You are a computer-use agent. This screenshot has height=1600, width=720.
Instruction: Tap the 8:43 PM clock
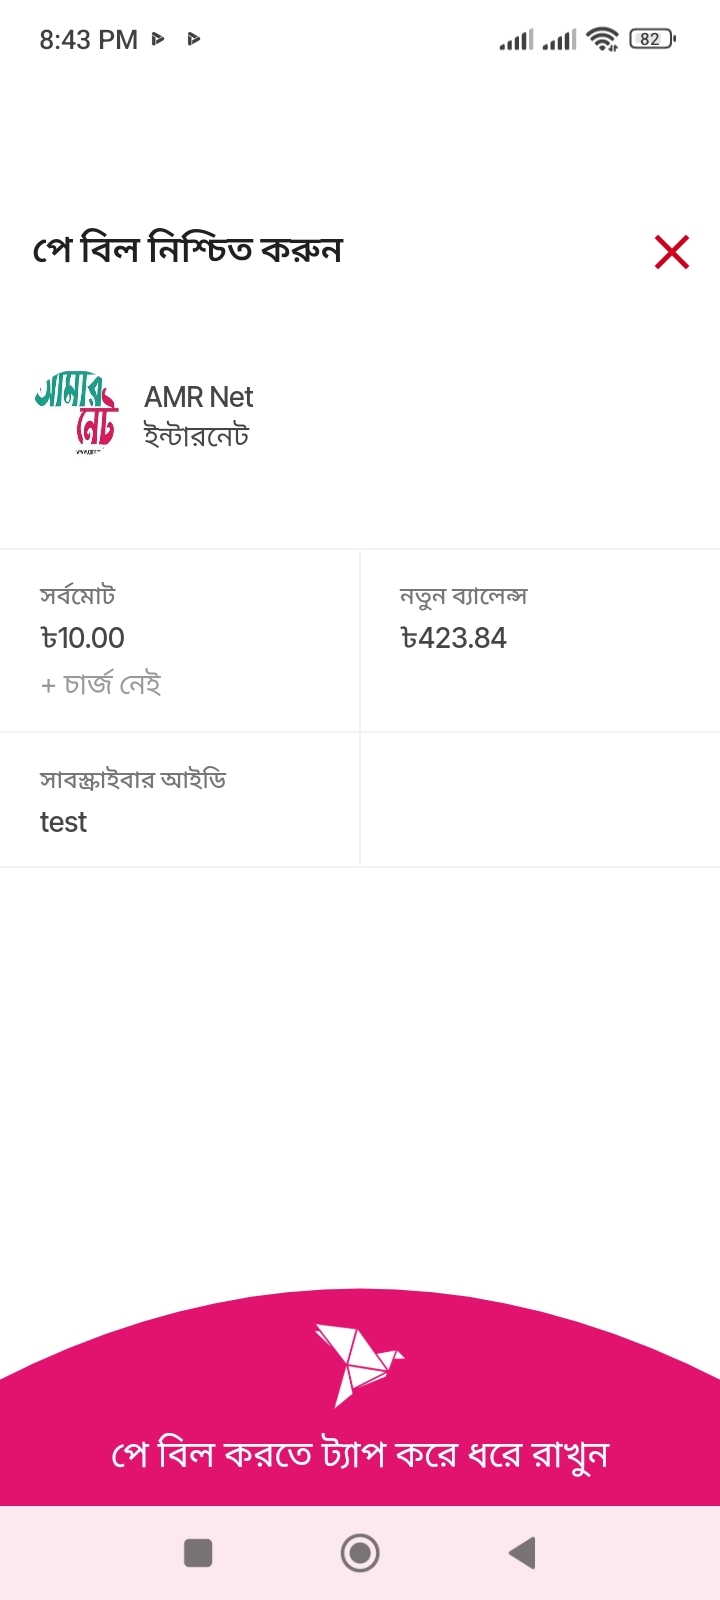click(88, 40)
